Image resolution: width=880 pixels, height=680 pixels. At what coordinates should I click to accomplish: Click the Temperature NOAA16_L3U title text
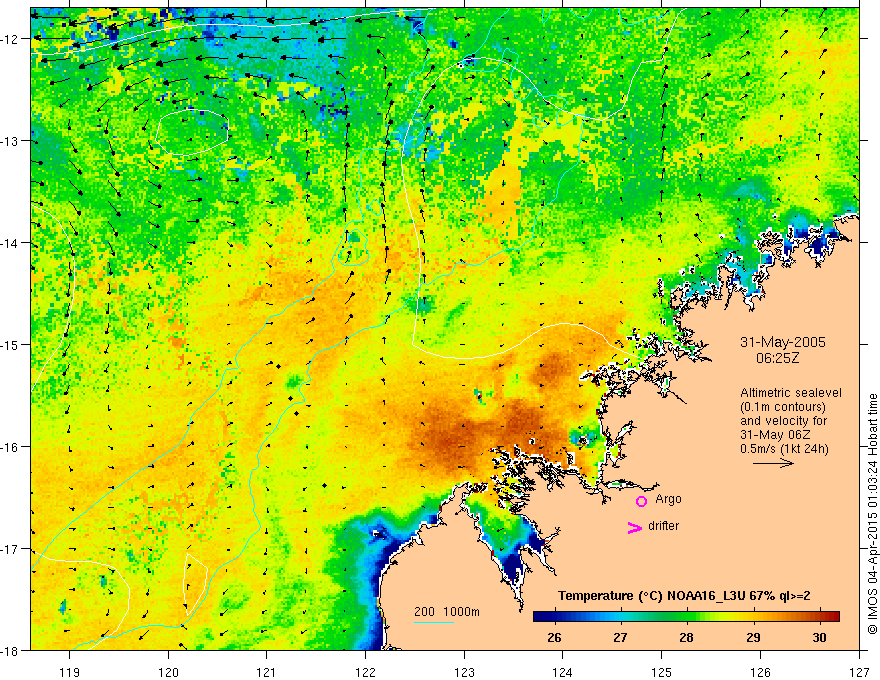[684, 596]
